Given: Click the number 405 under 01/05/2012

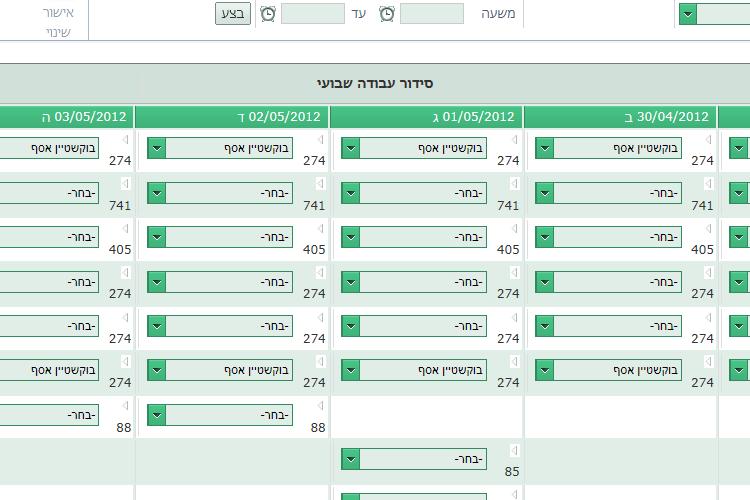Looking at the screenshot, I should point(508,250).
